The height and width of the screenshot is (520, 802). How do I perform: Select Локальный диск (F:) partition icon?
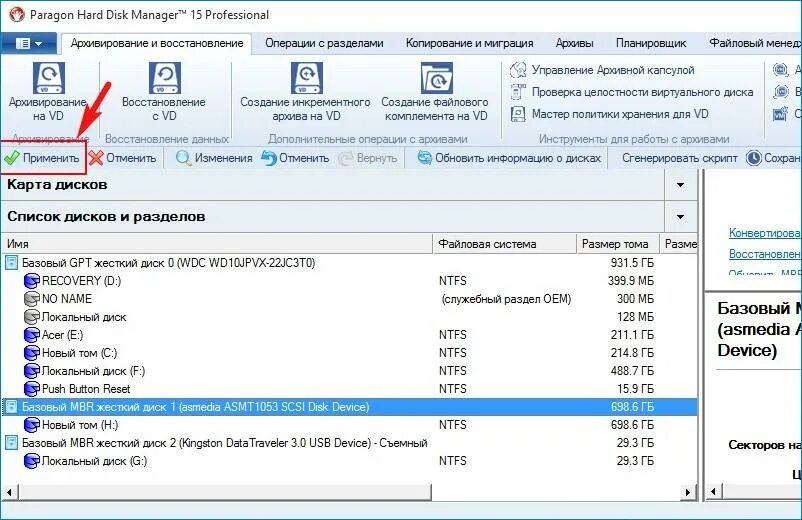tap(31, 371)
